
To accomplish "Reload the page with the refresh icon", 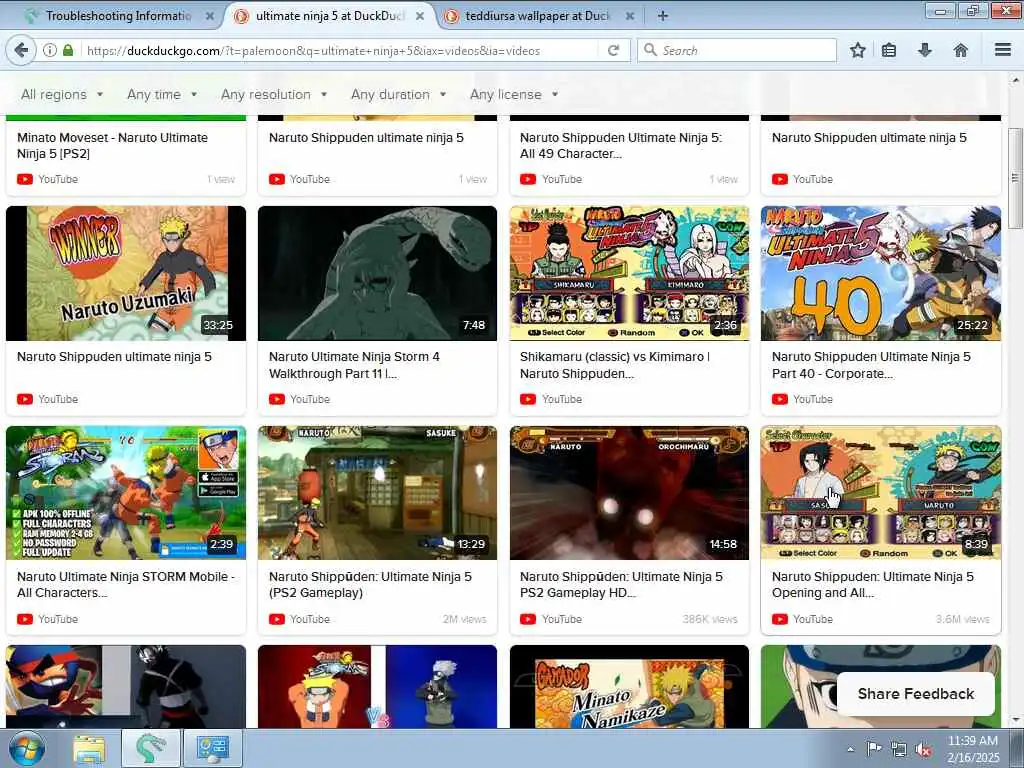I will 613,50.
